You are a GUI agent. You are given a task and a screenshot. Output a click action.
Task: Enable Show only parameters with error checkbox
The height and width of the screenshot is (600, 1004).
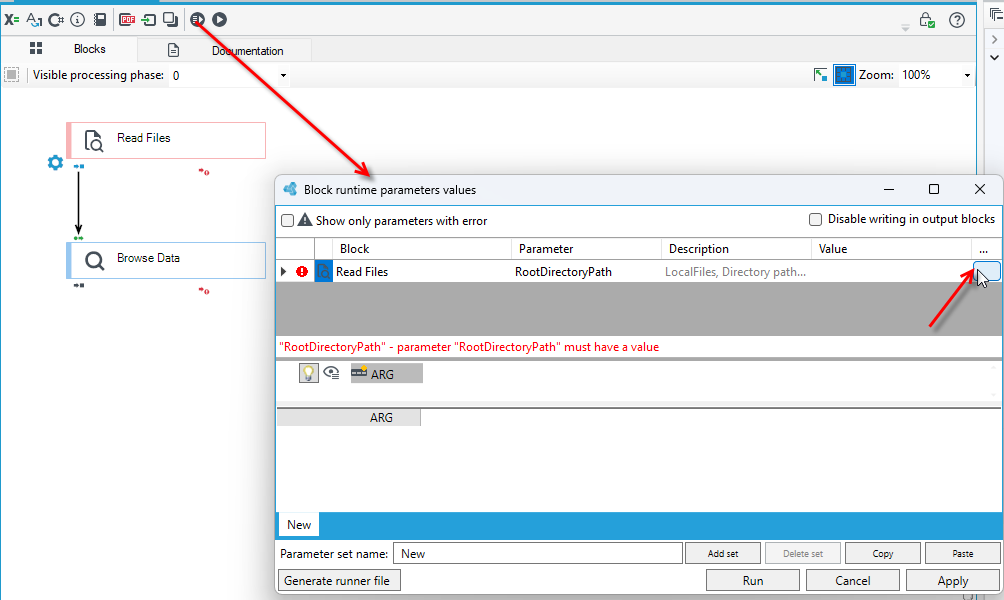click(x=287, y=221)
